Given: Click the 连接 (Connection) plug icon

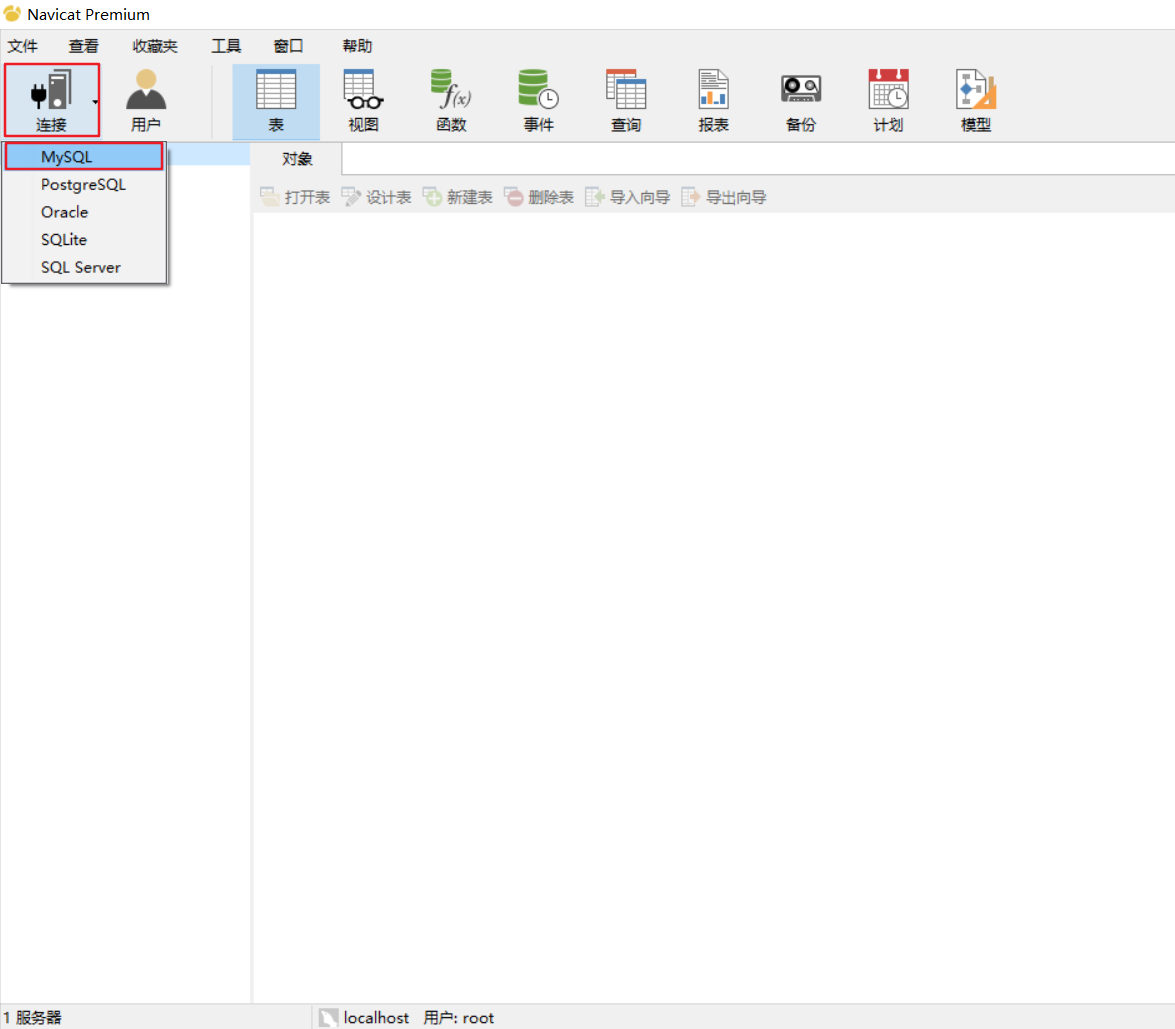Looking at the screenshot, I should pos(50,90).
